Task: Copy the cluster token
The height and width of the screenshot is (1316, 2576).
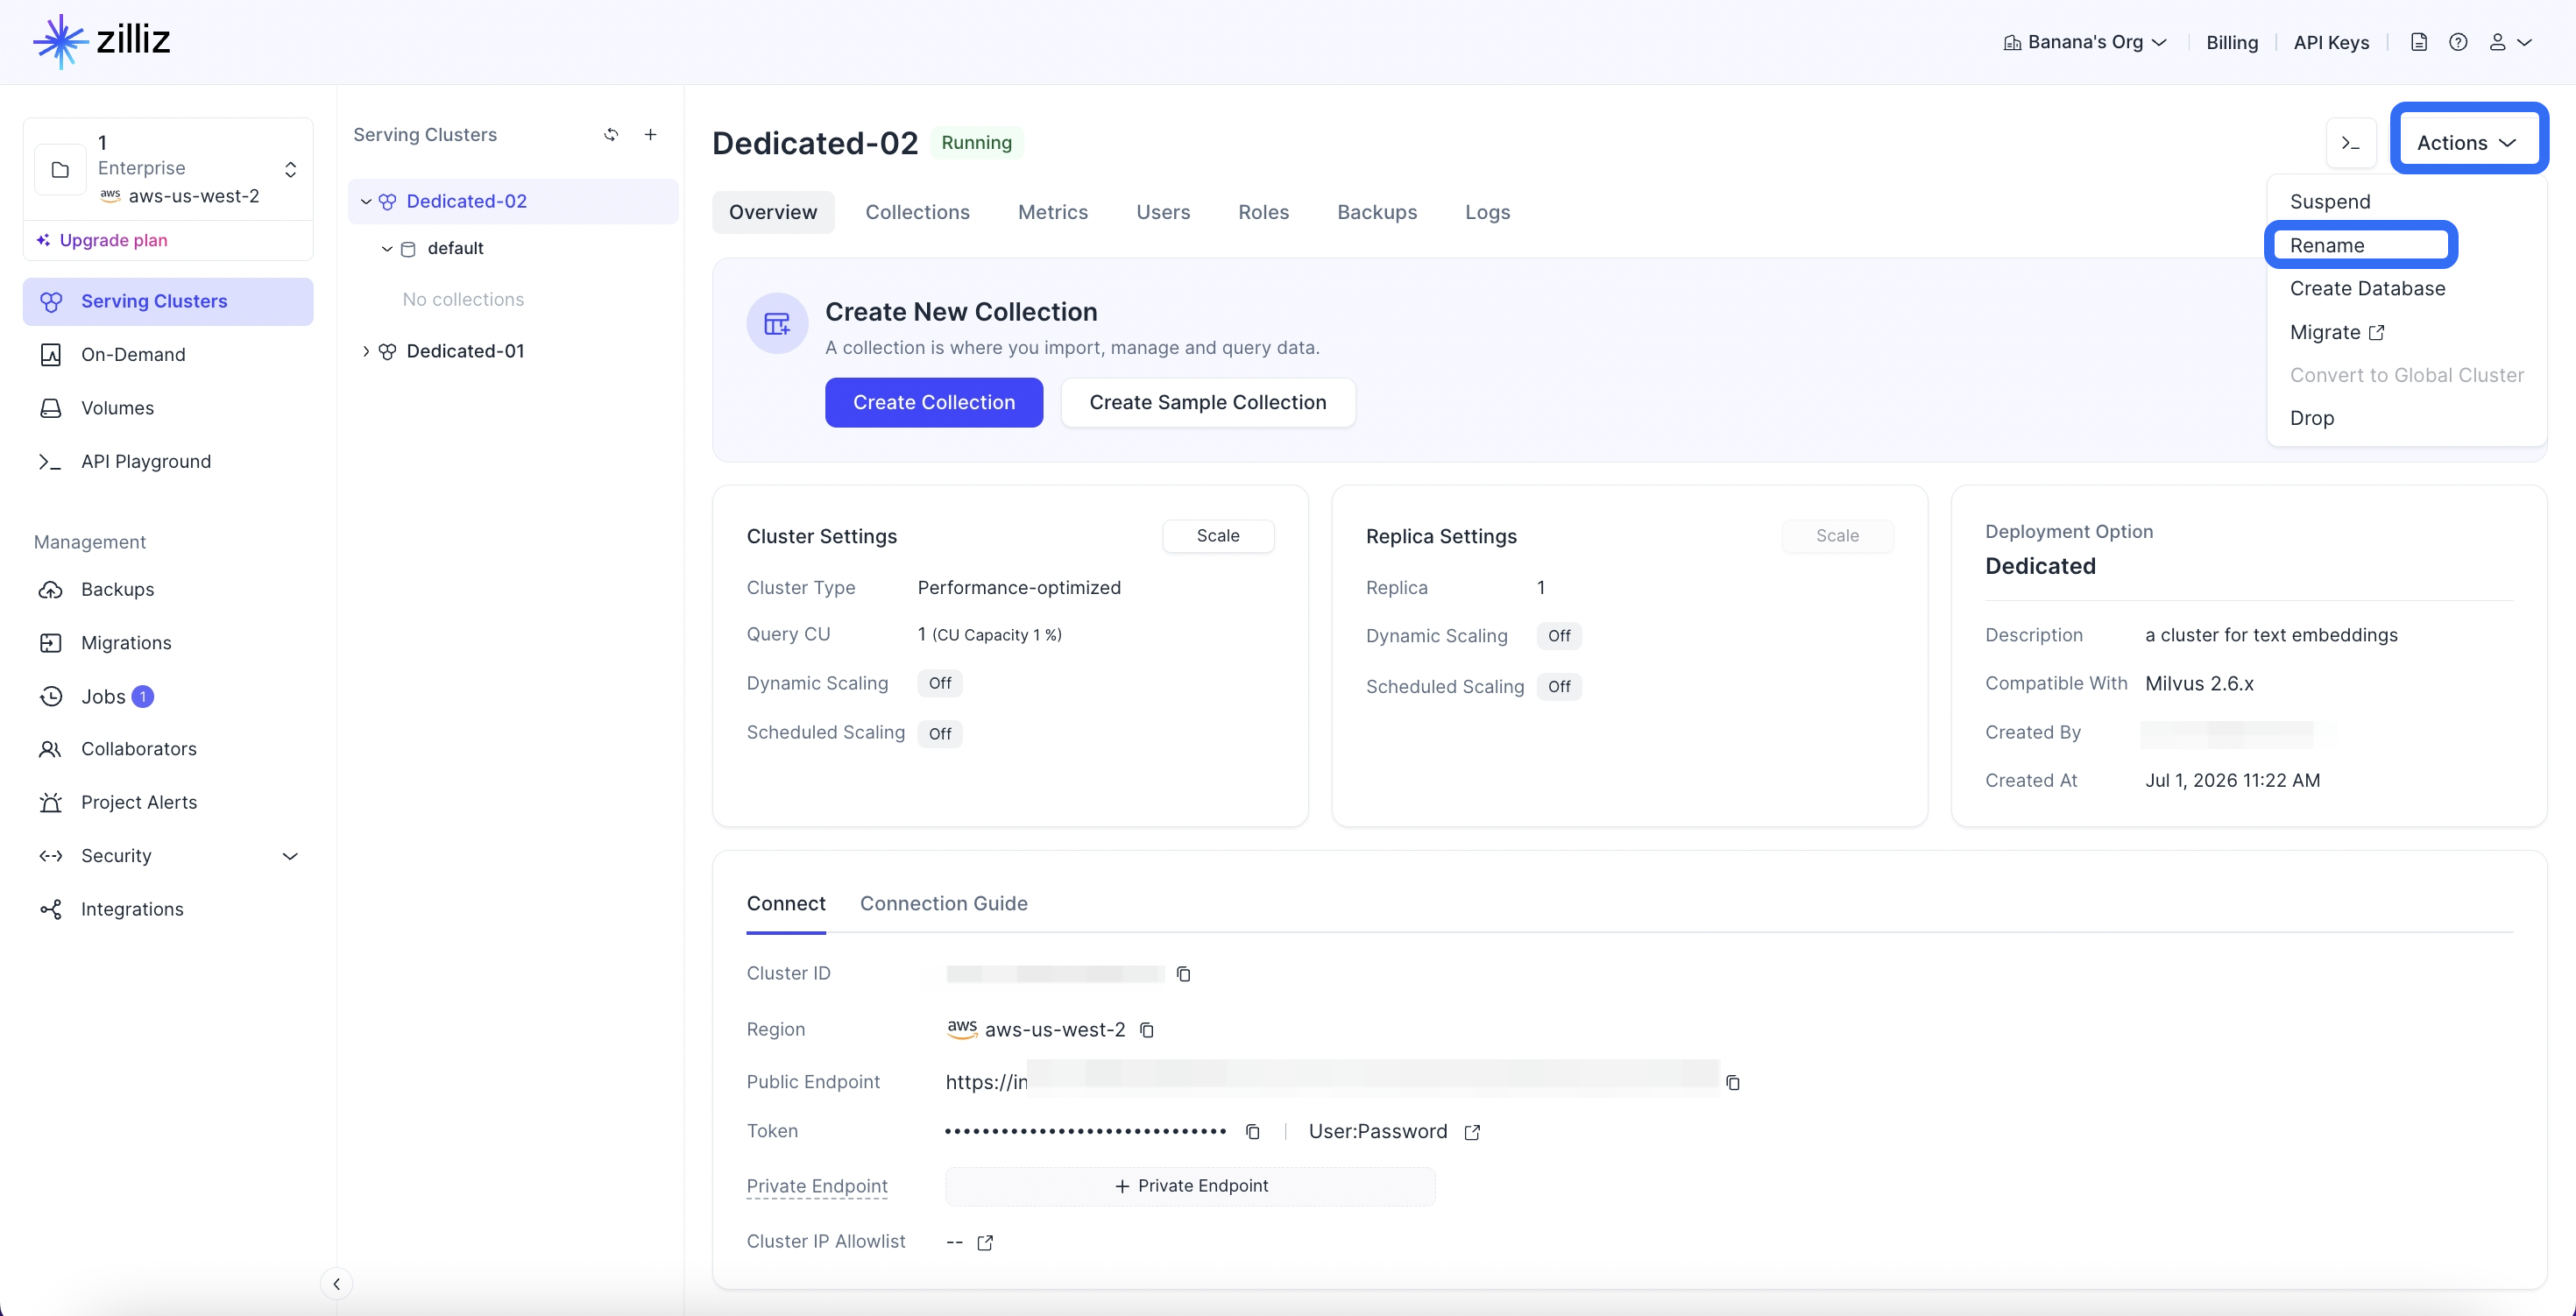Action: [1252, 1132]
